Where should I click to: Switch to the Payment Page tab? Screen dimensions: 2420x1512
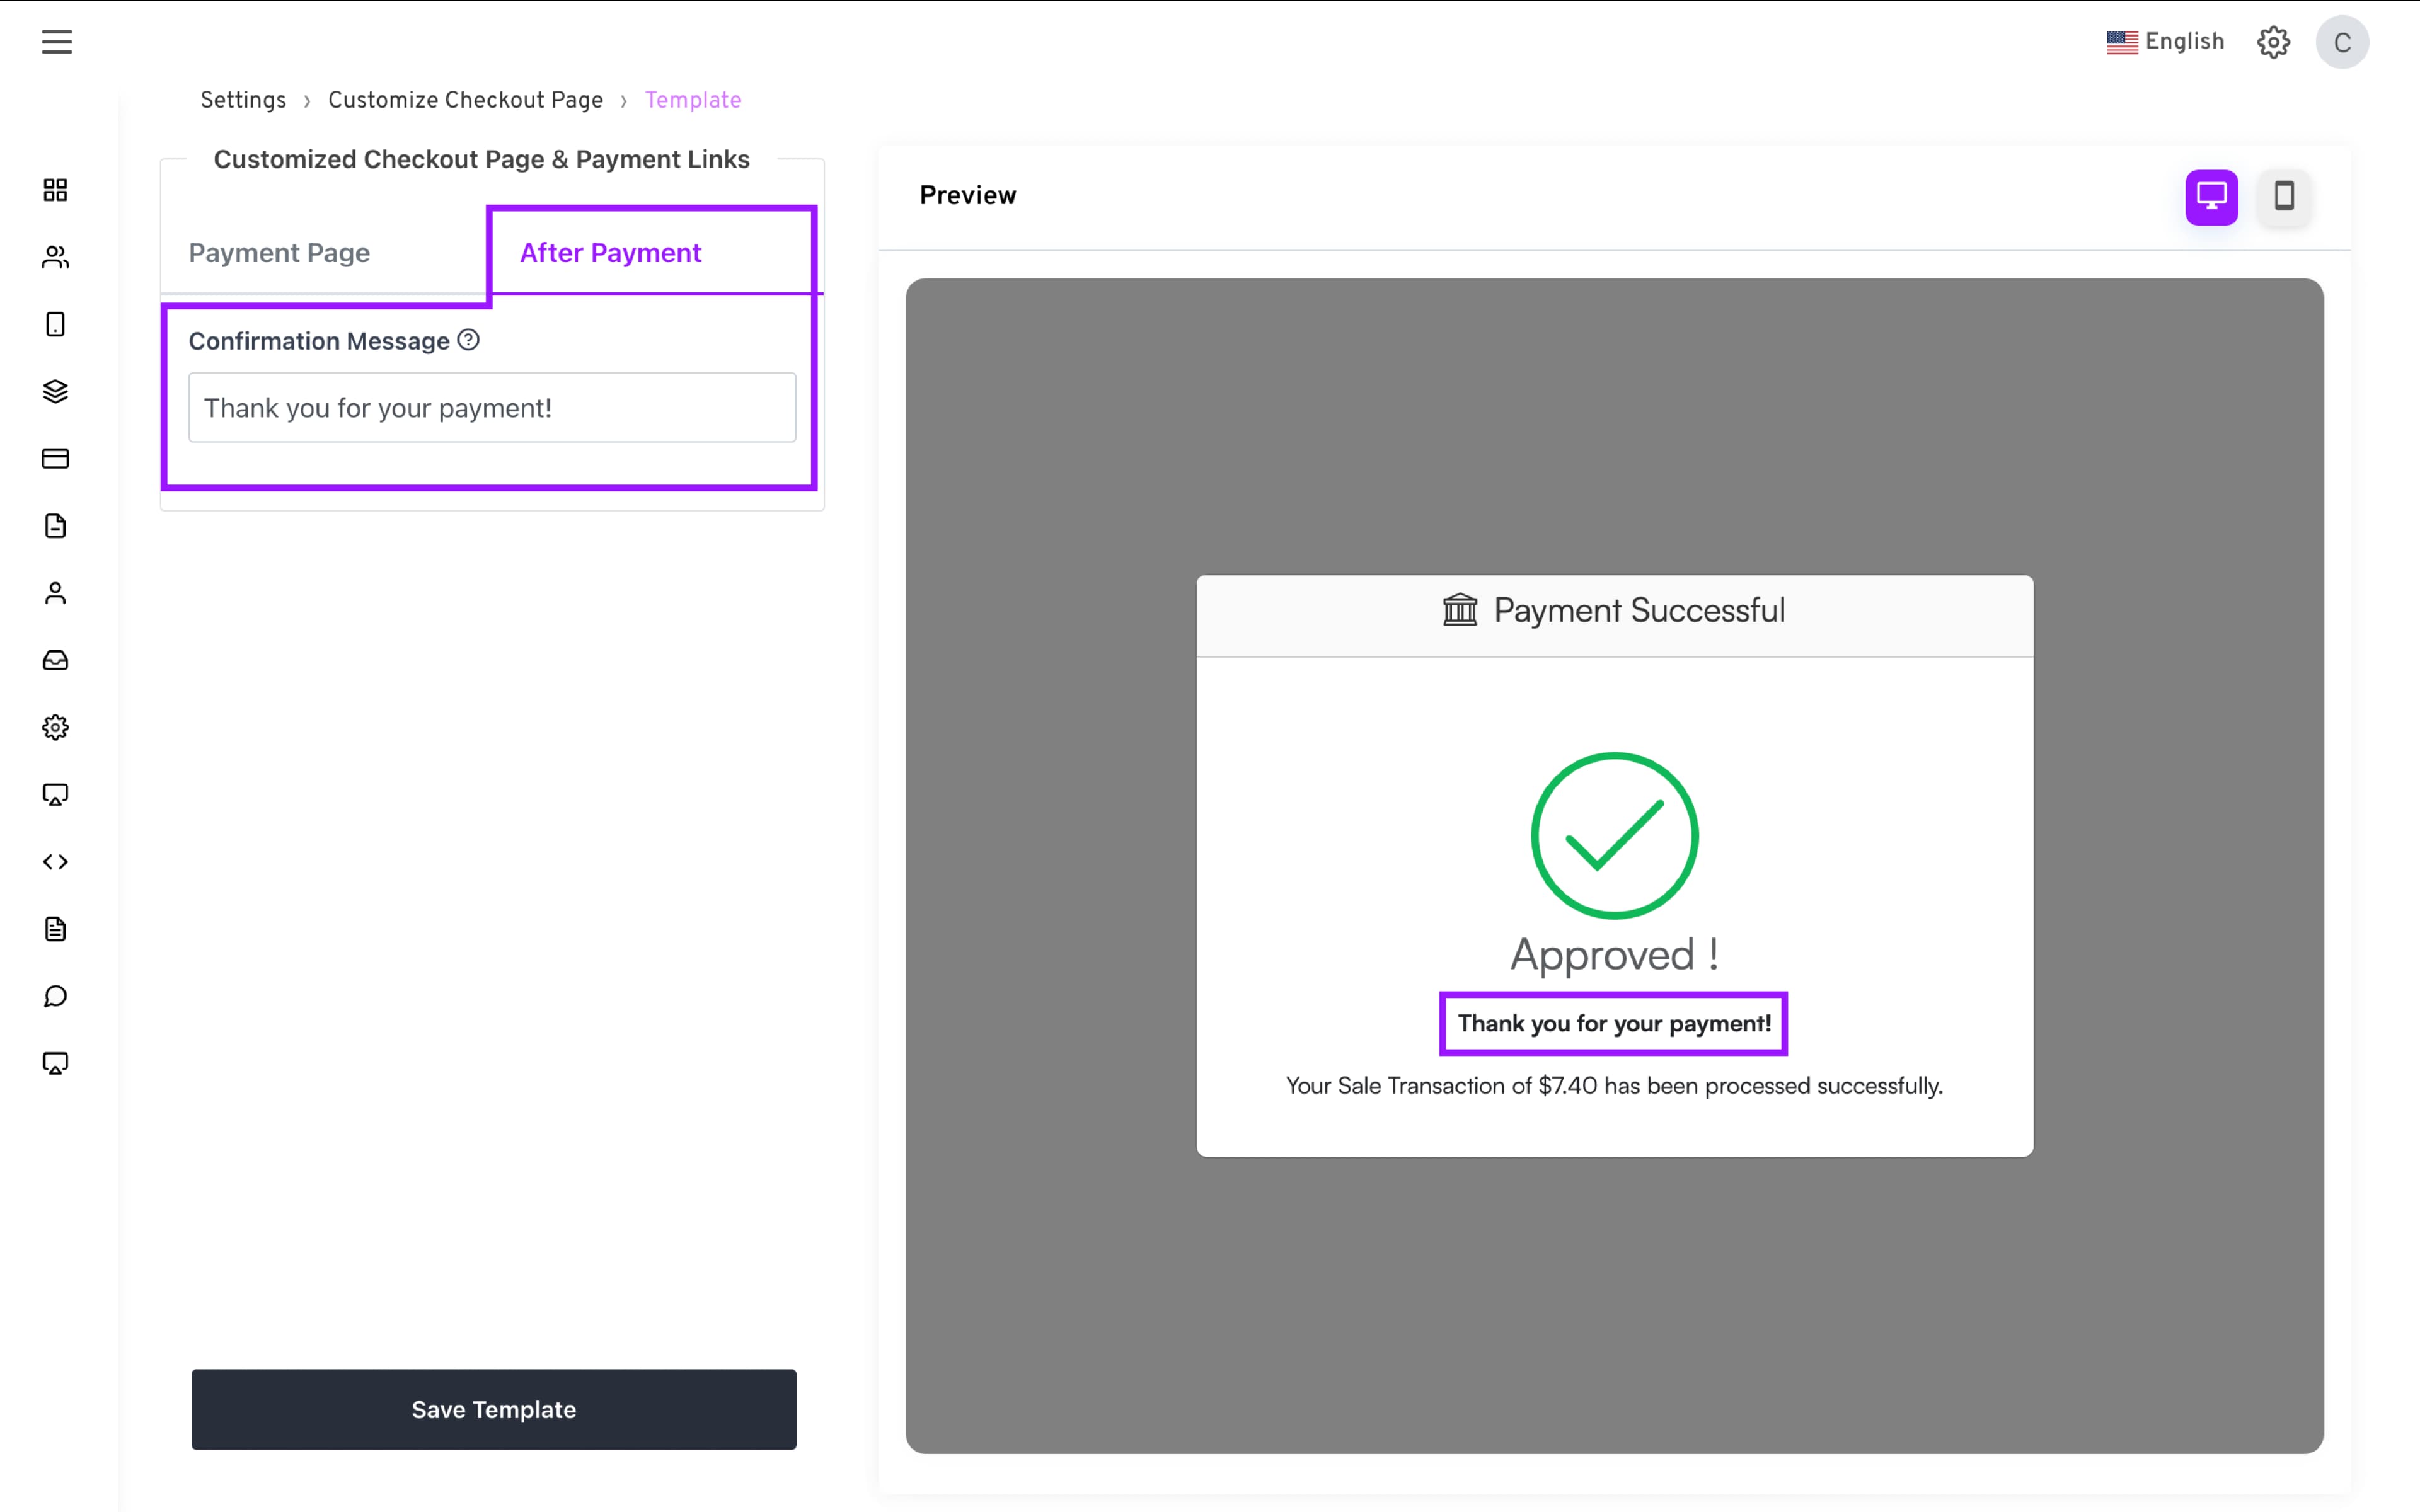point(279,253)
